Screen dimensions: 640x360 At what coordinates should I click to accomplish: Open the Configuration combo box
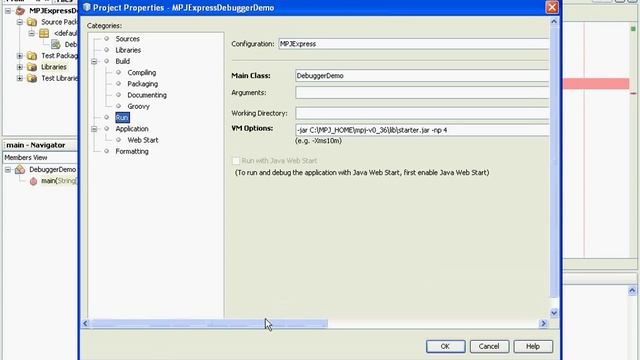click(413, 44)
